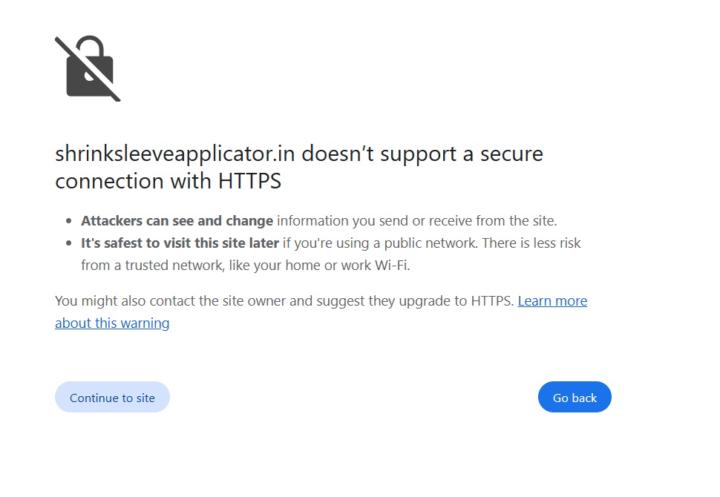Select the 'Attackers can see and change' bold text
Viewport: 720px width, 497px height.
pyautogui.click(x=176, y=220)
